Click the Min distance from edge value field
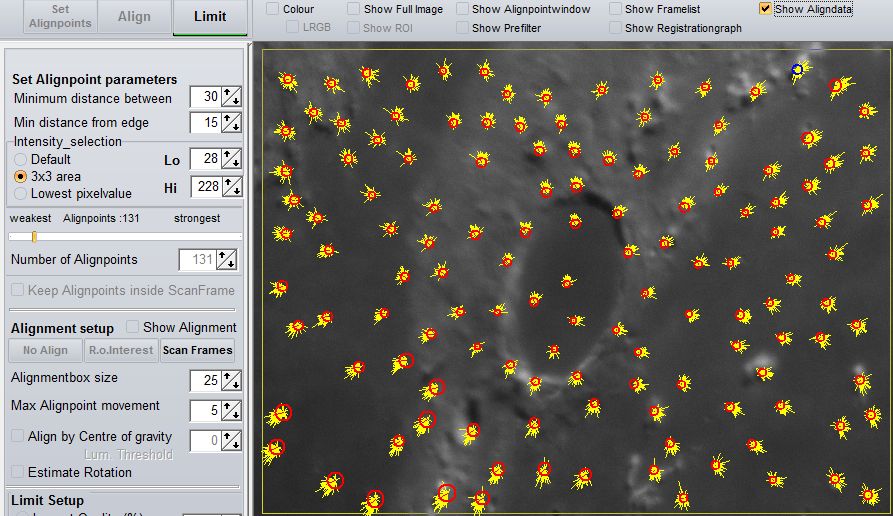The height and width of the screenshot is (516, 893). [205, 122]
